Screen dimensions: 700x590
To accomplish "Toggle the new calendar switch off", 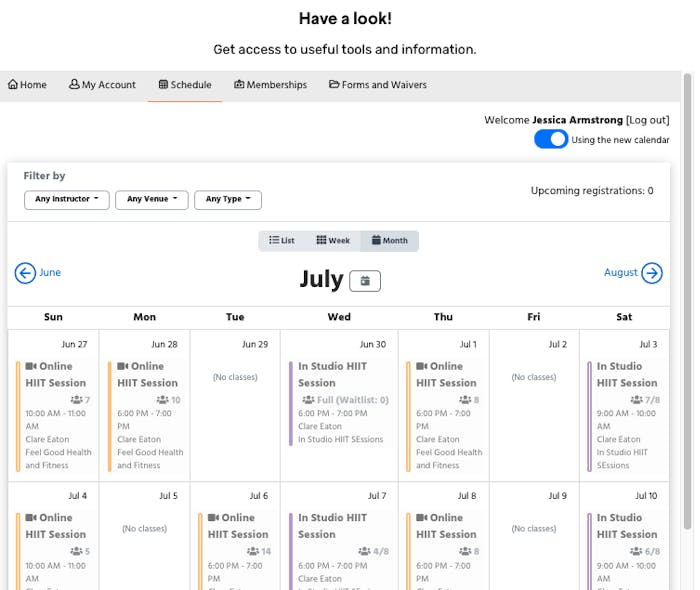I will click(x=551, y=139).
